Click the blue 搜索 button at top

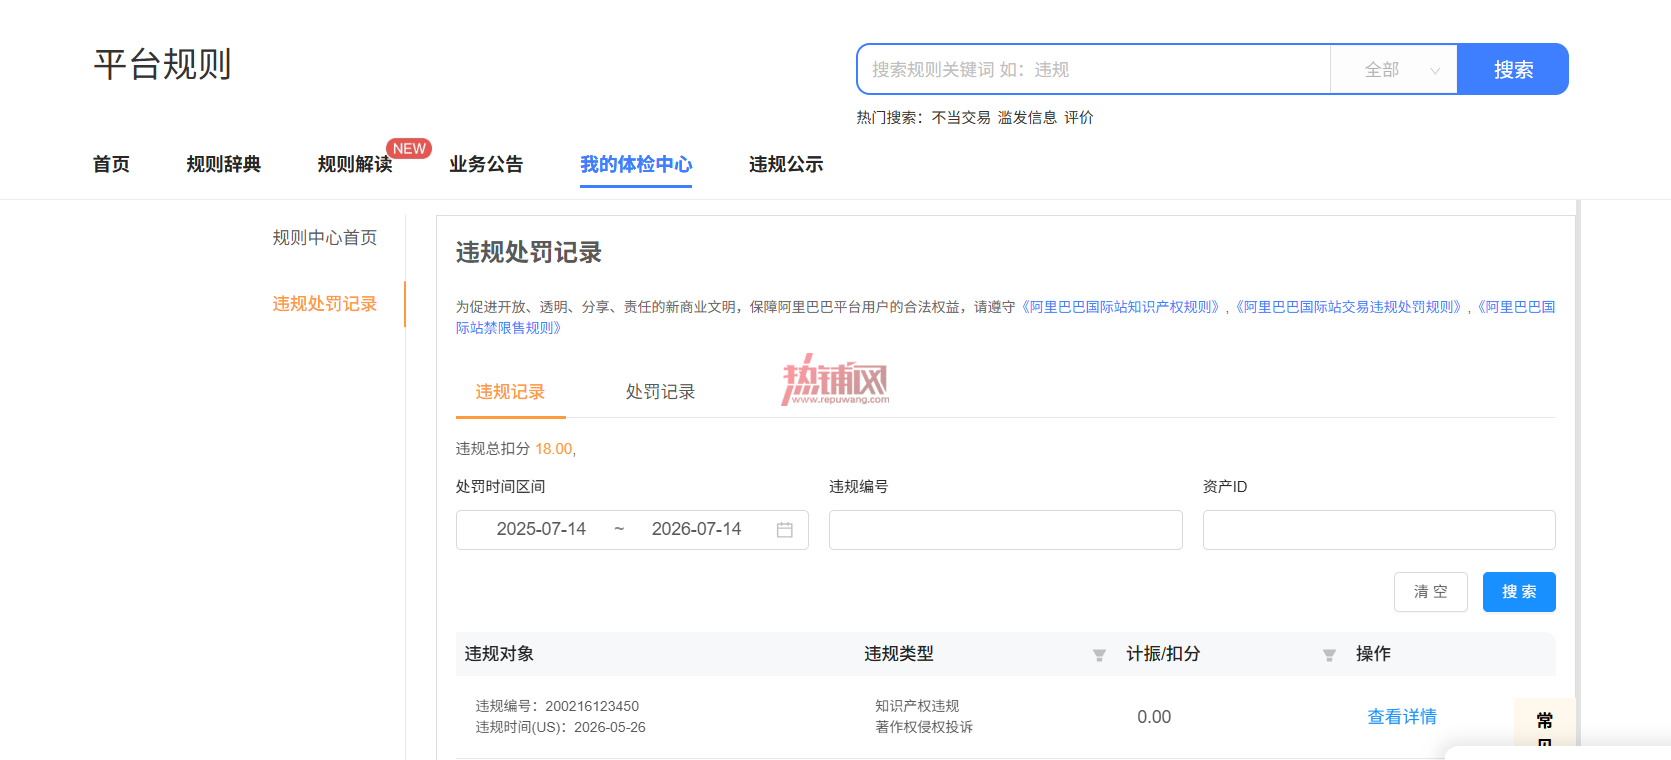[1513, 70]
